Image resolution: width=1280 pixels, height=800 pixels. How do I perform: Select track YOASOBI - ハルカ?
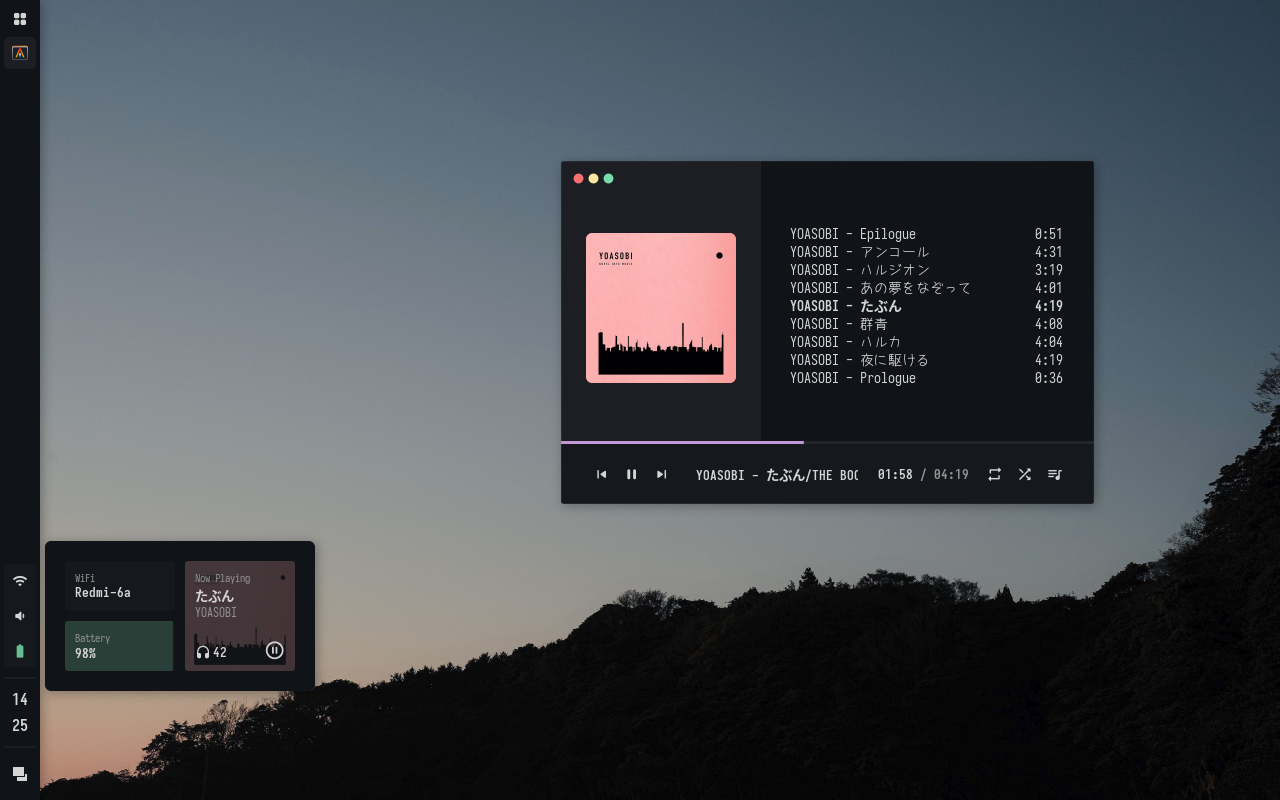coord(926,342)
